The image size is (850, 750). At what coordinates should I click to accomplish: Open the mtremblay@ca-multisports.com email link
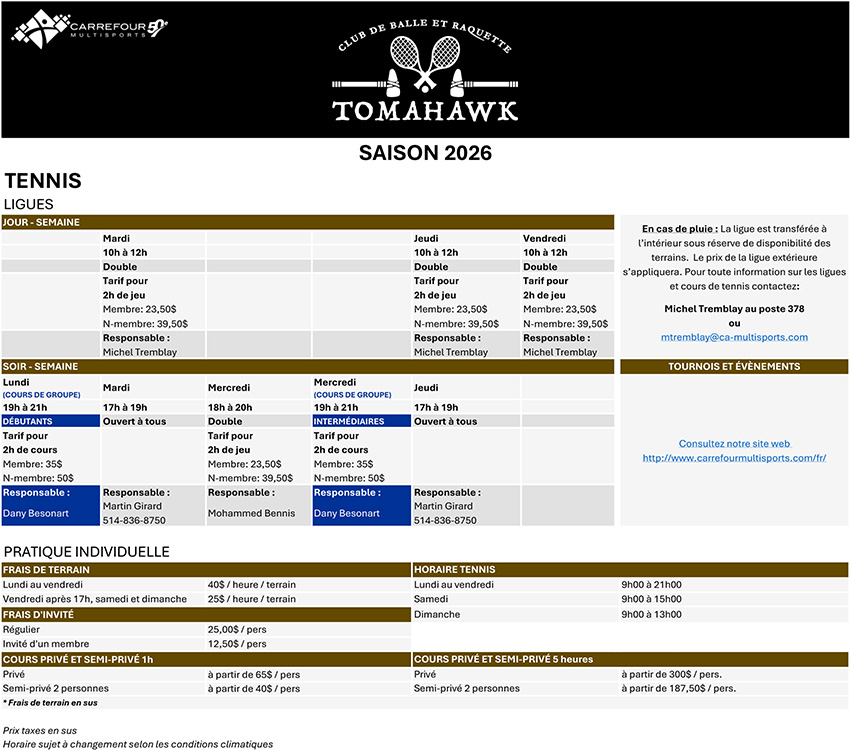pyautogui.click(x=734, y=337)
